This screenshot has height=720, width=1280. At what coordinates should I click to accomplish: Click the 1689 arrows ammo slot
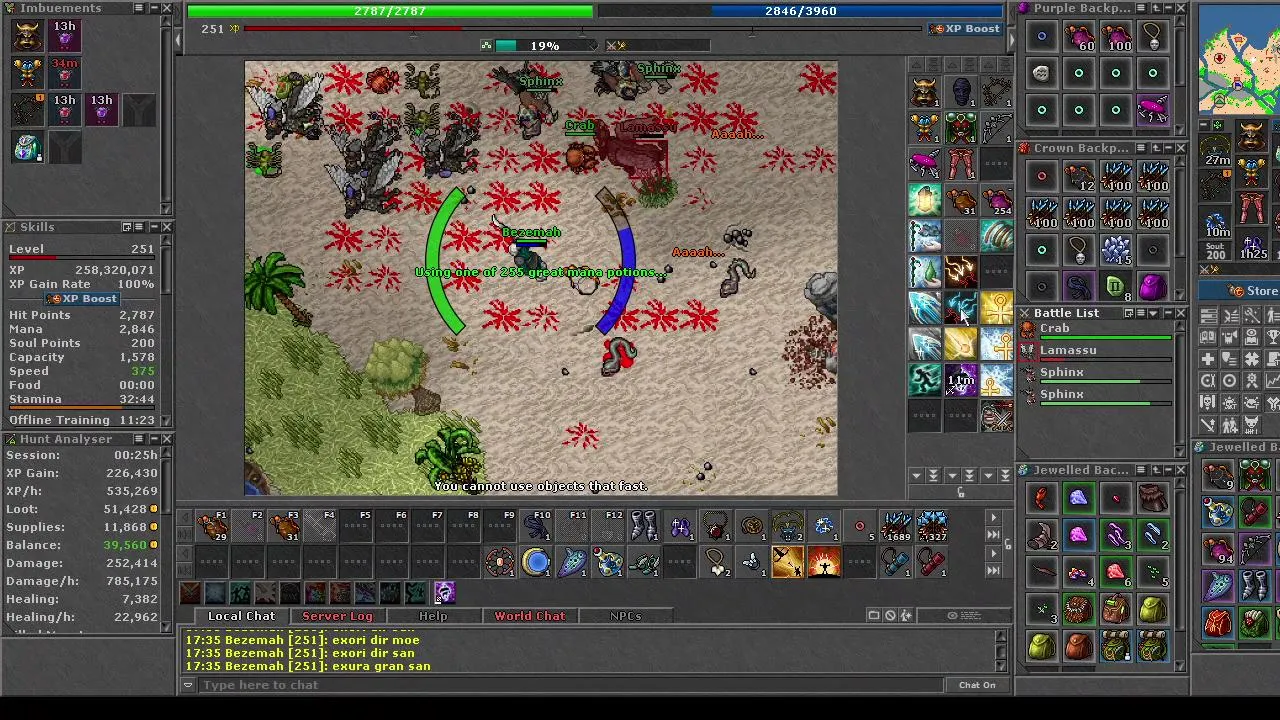click(897, 526)
